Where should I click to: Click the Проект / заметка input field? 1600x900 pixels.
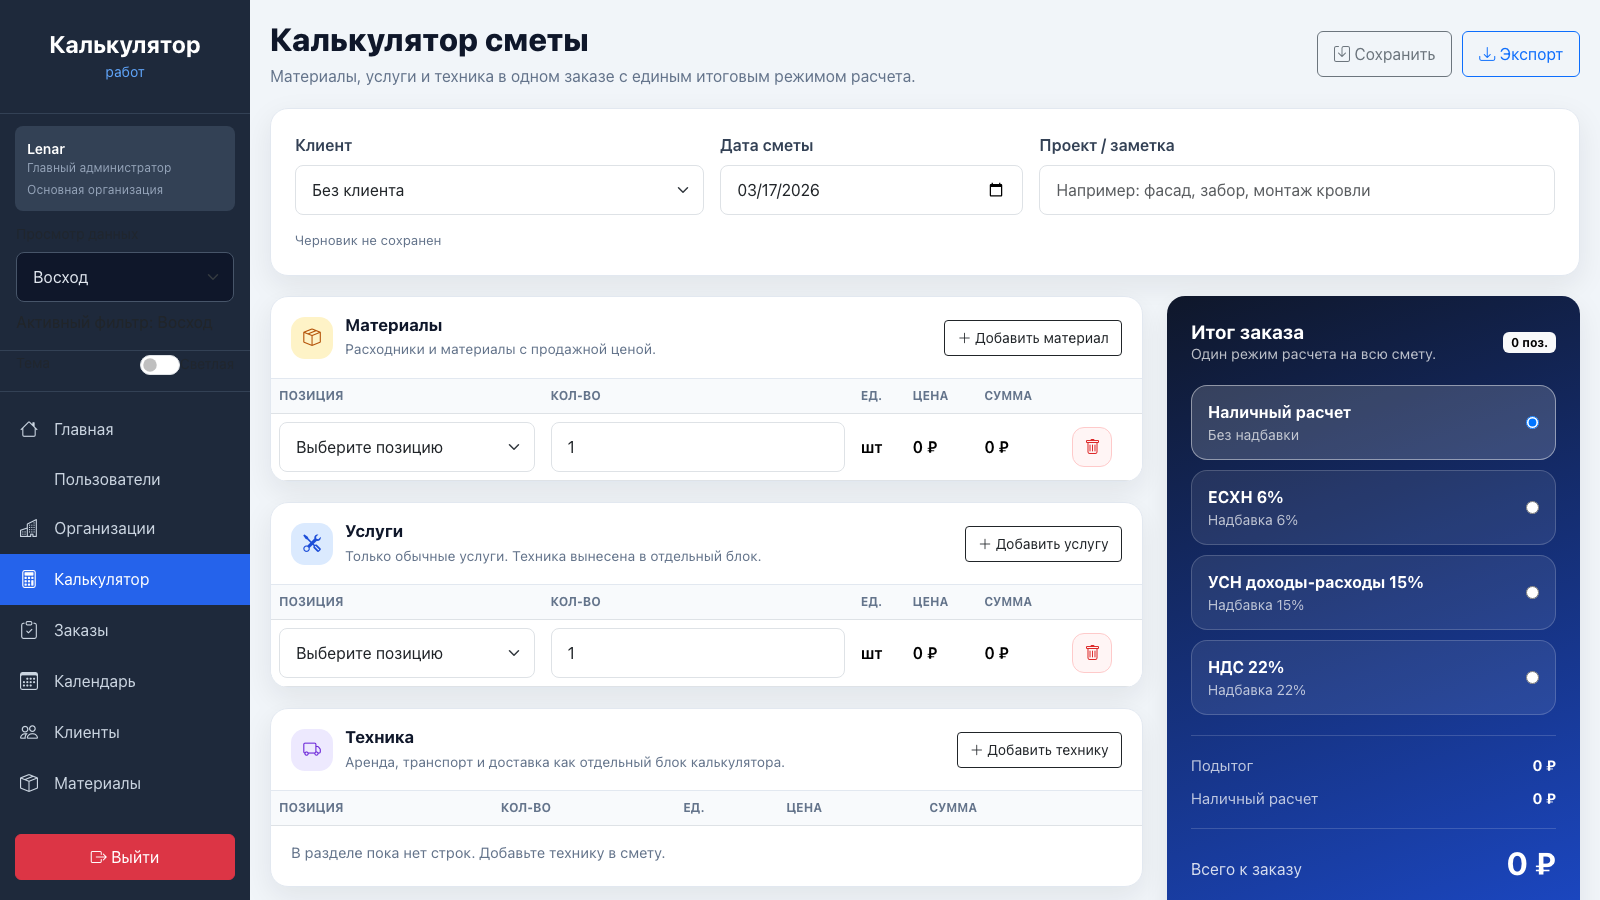click(1296, 190)
